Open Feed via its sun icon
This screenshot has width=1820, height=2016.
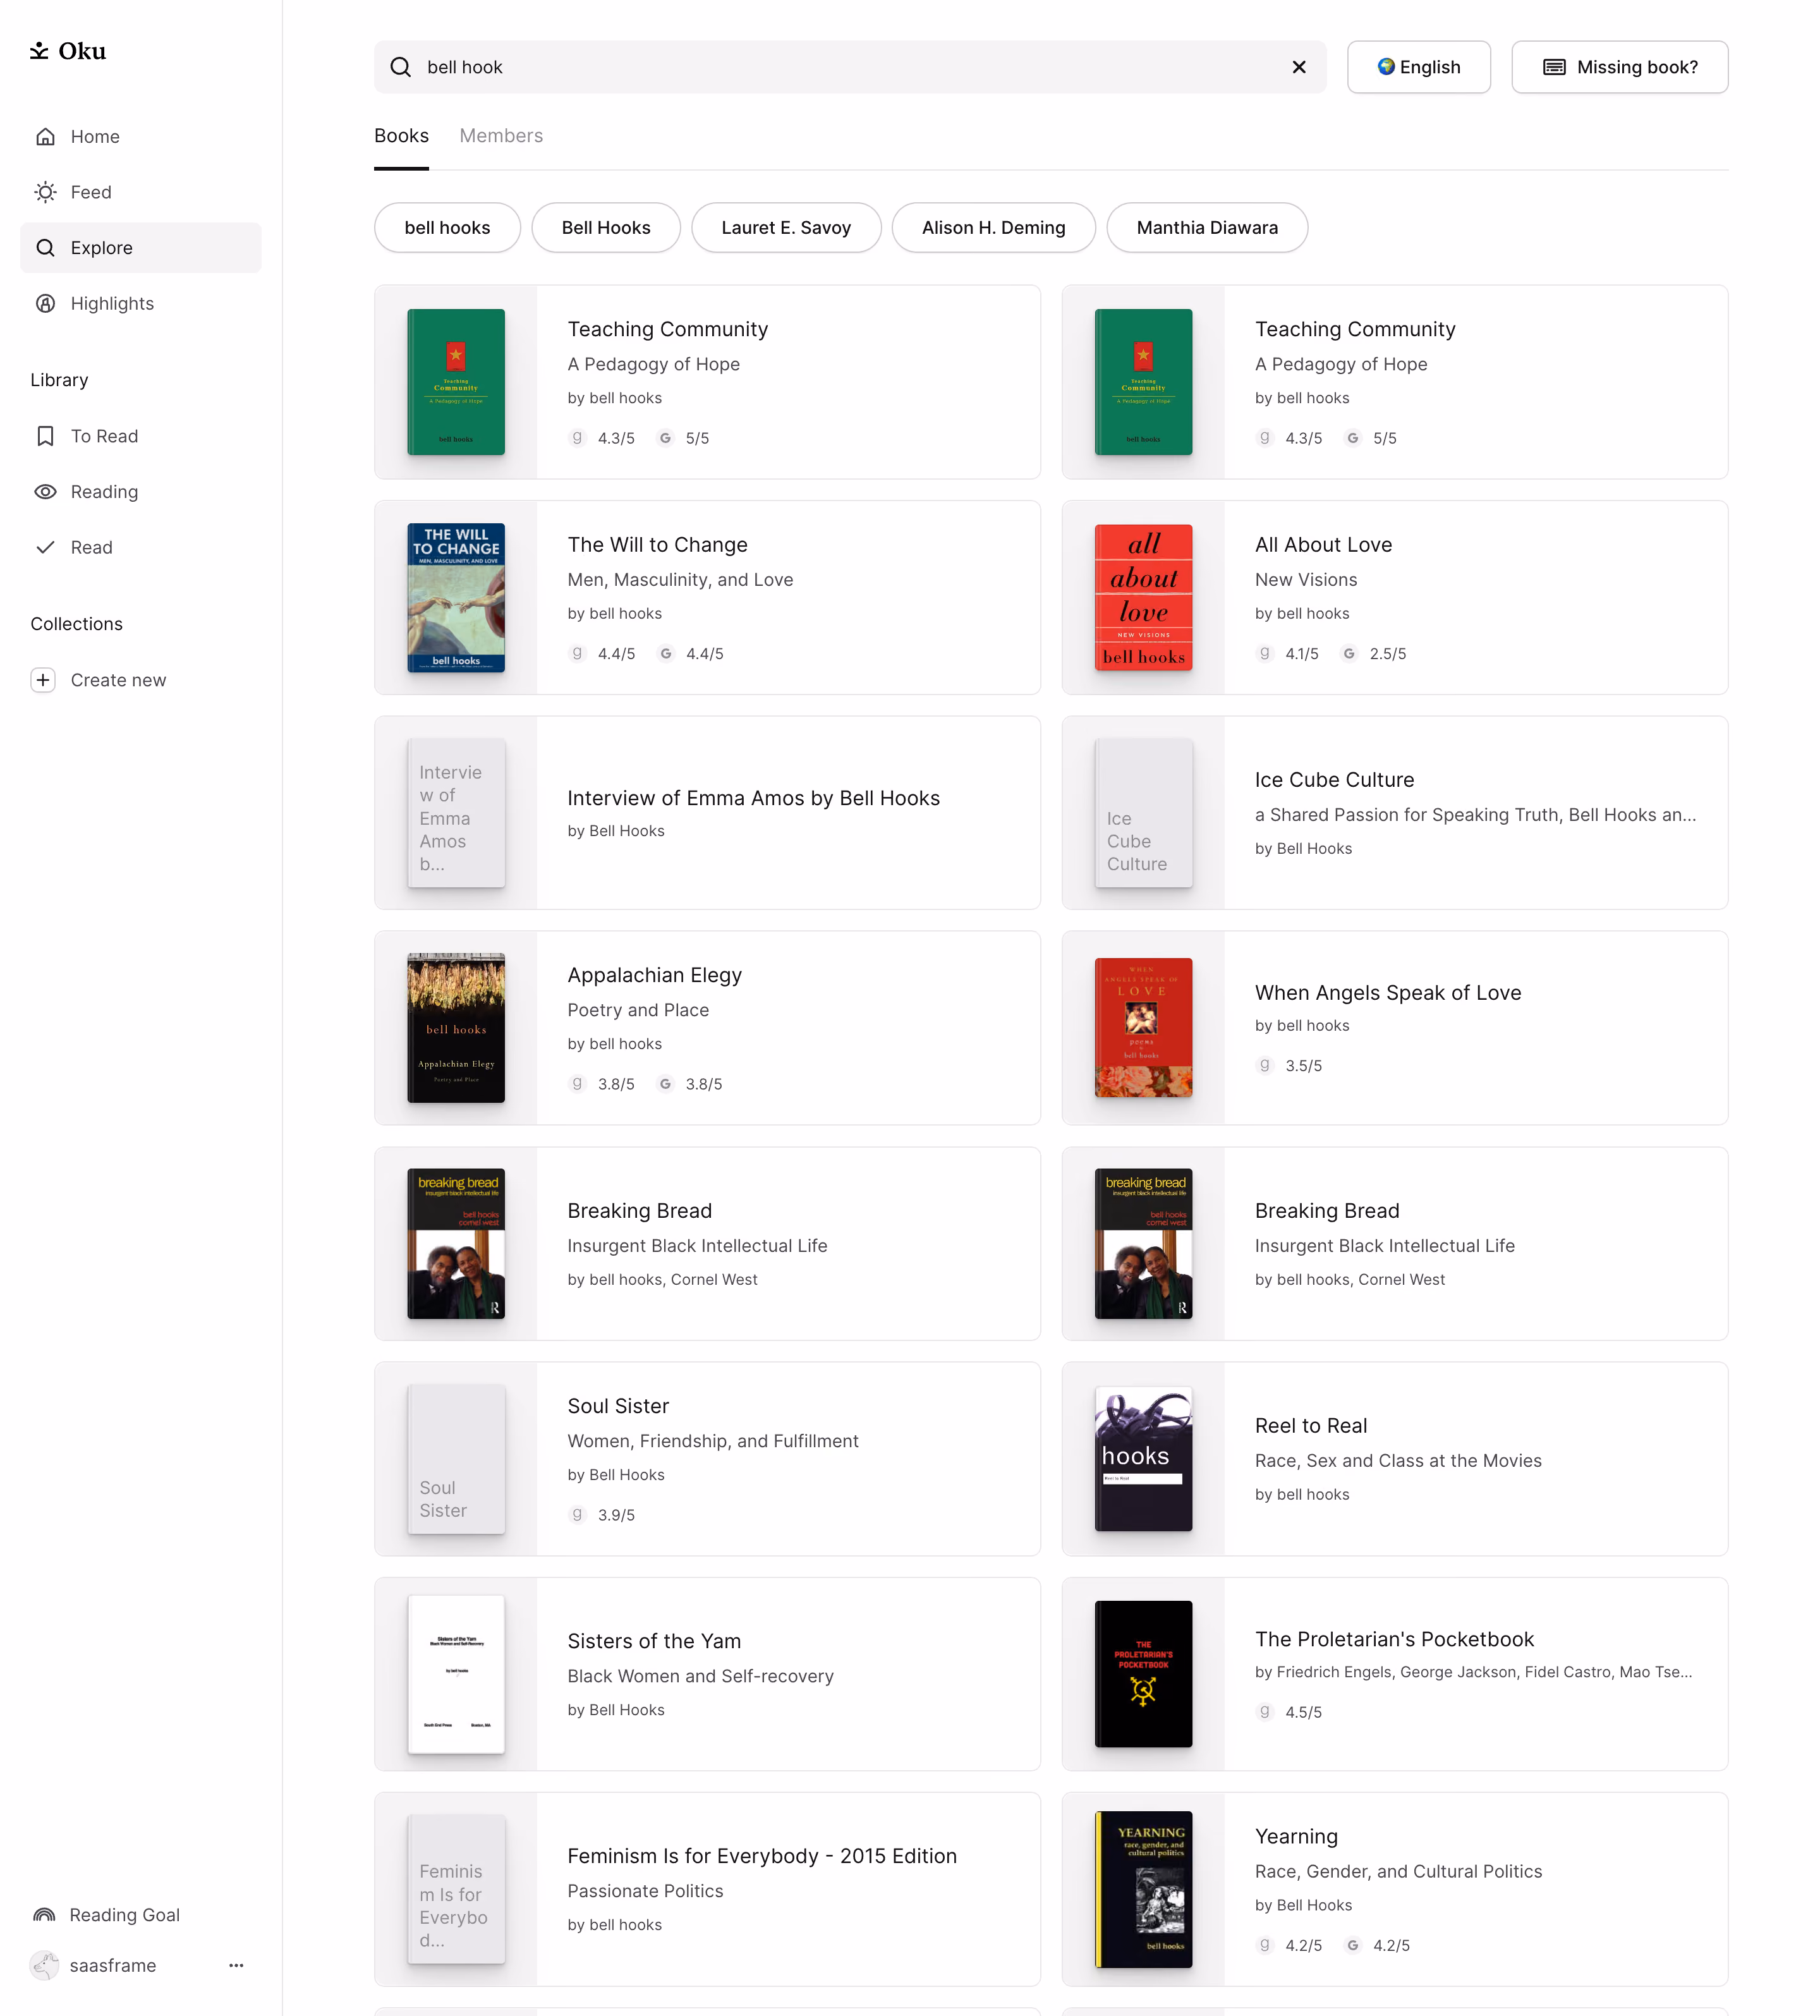point(45,192)
